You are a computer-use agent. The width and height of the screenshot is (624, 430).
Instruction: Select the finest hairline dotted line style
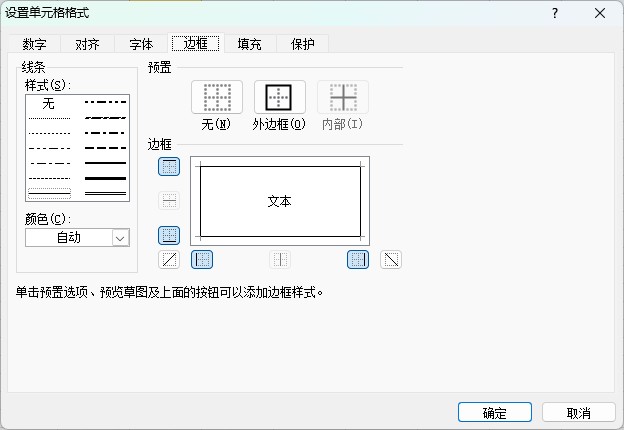click(49, 118)
